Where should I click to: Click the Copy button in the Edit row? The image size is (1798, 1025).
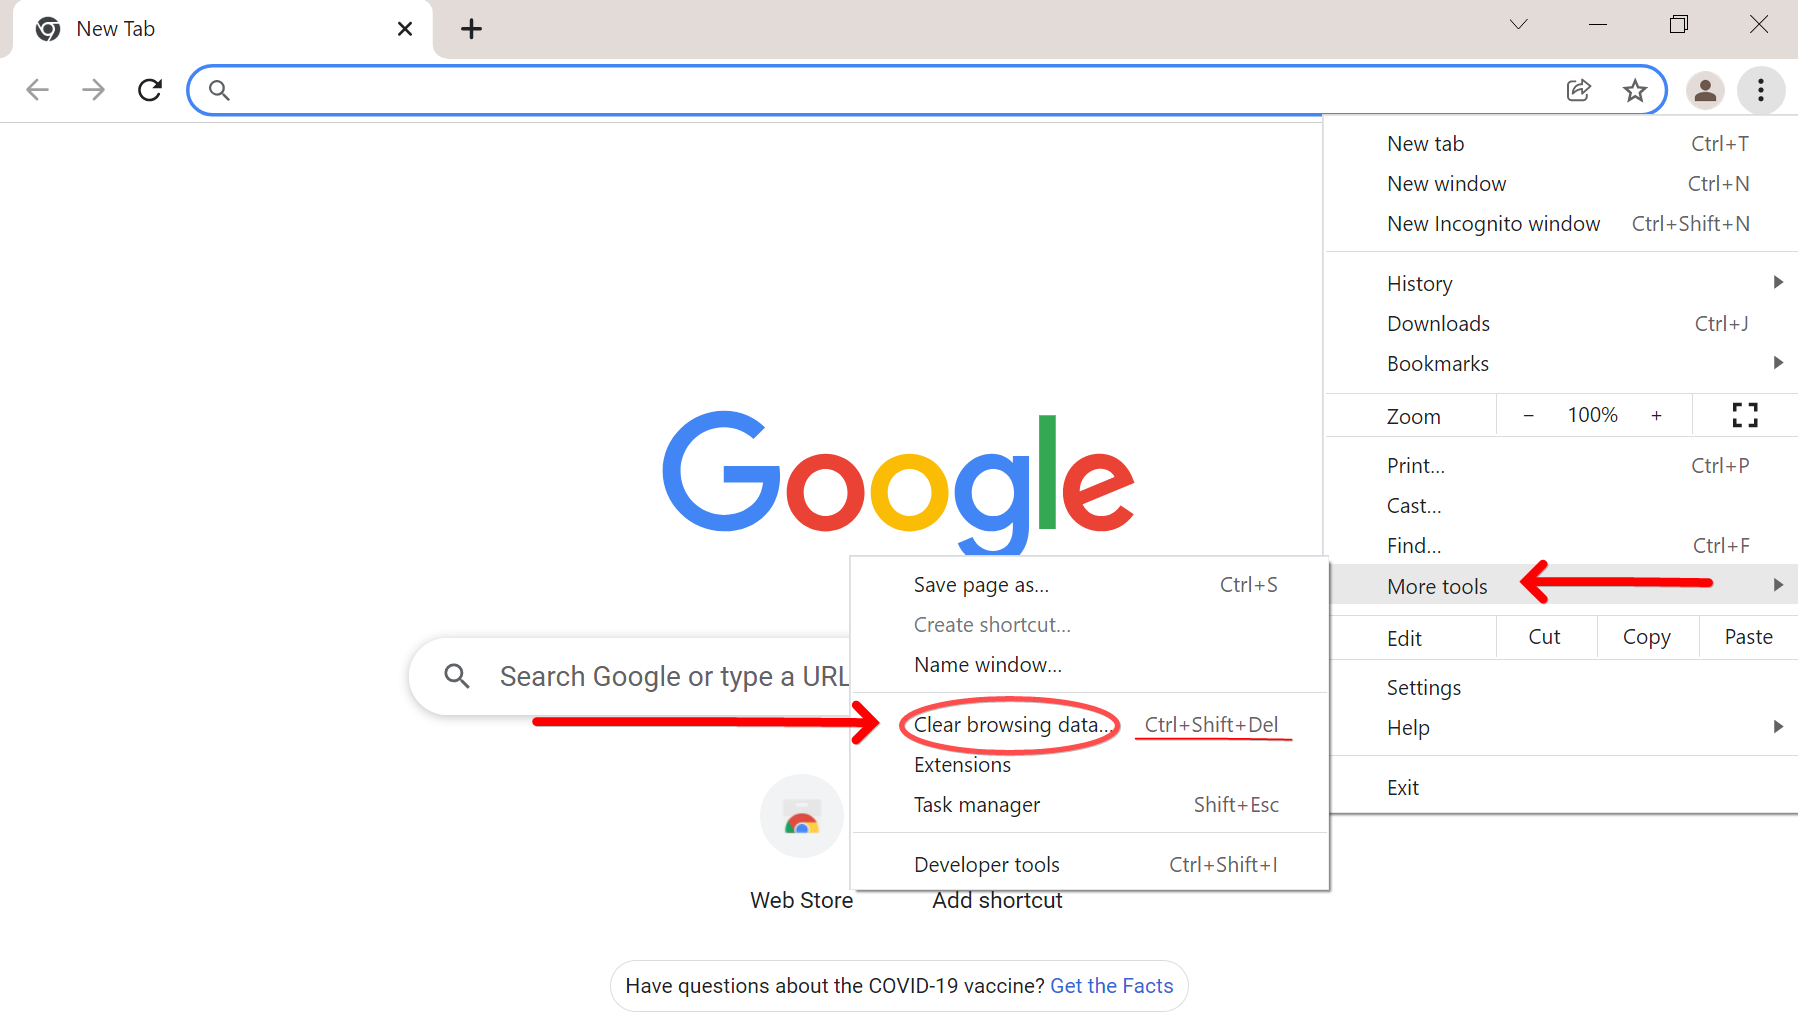click(1646, 637)
